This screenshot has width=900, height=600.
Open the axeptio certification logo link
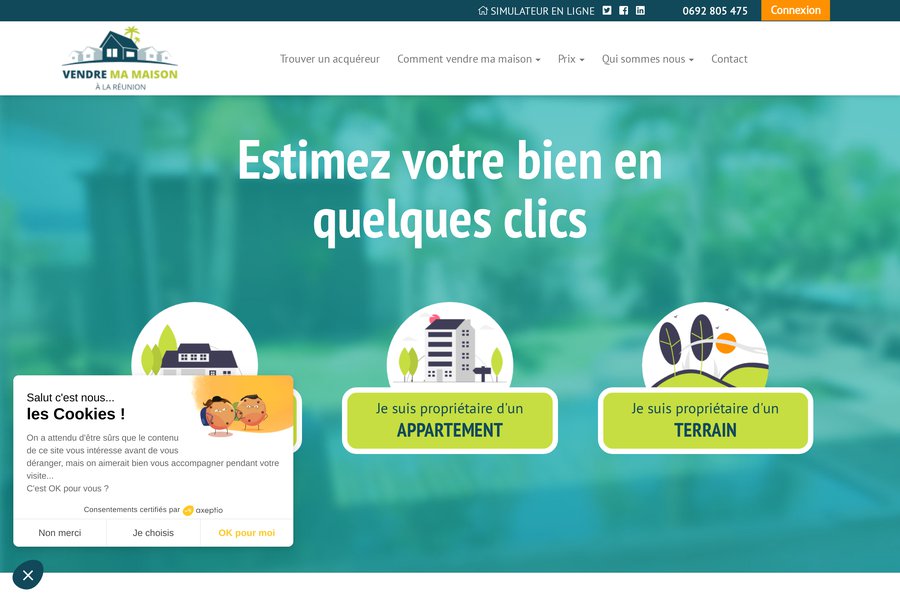tap(203, 510)
